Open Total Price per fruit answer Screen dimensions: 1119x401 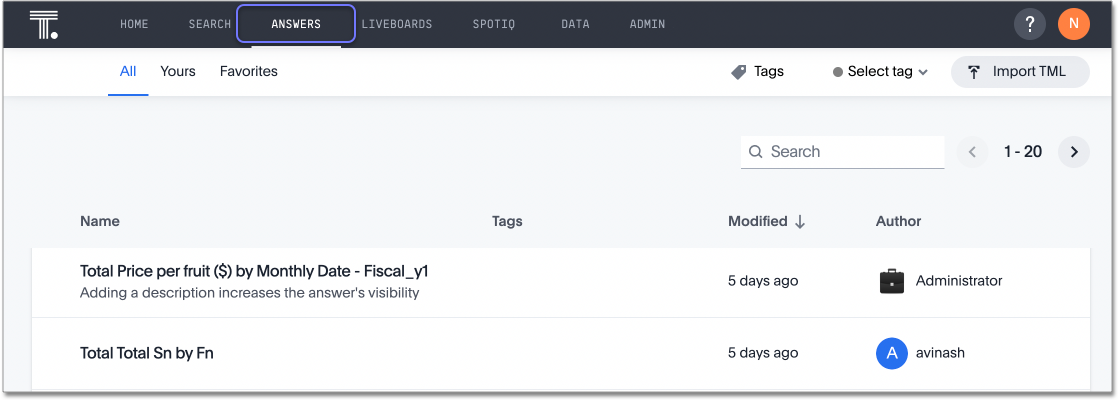point(254,271)
